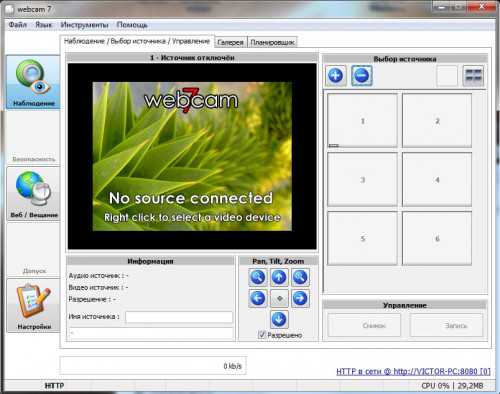Open the Файл menu
This screenshot has height=394, width=500.
(x=18, y=25)
